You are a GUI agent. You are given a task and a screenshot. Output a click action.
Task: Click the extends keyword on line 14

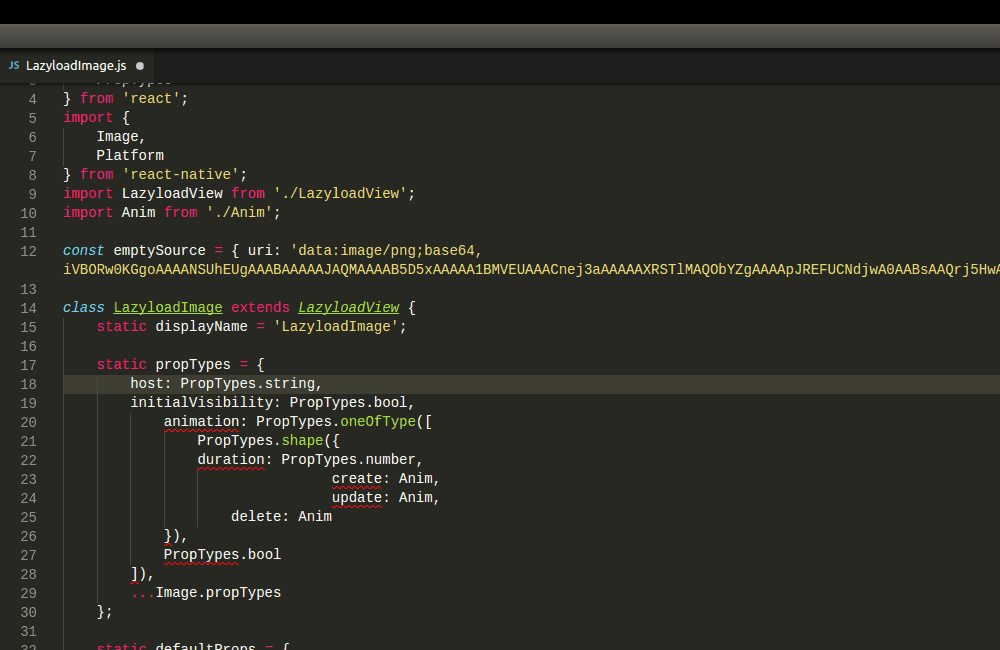260,307
